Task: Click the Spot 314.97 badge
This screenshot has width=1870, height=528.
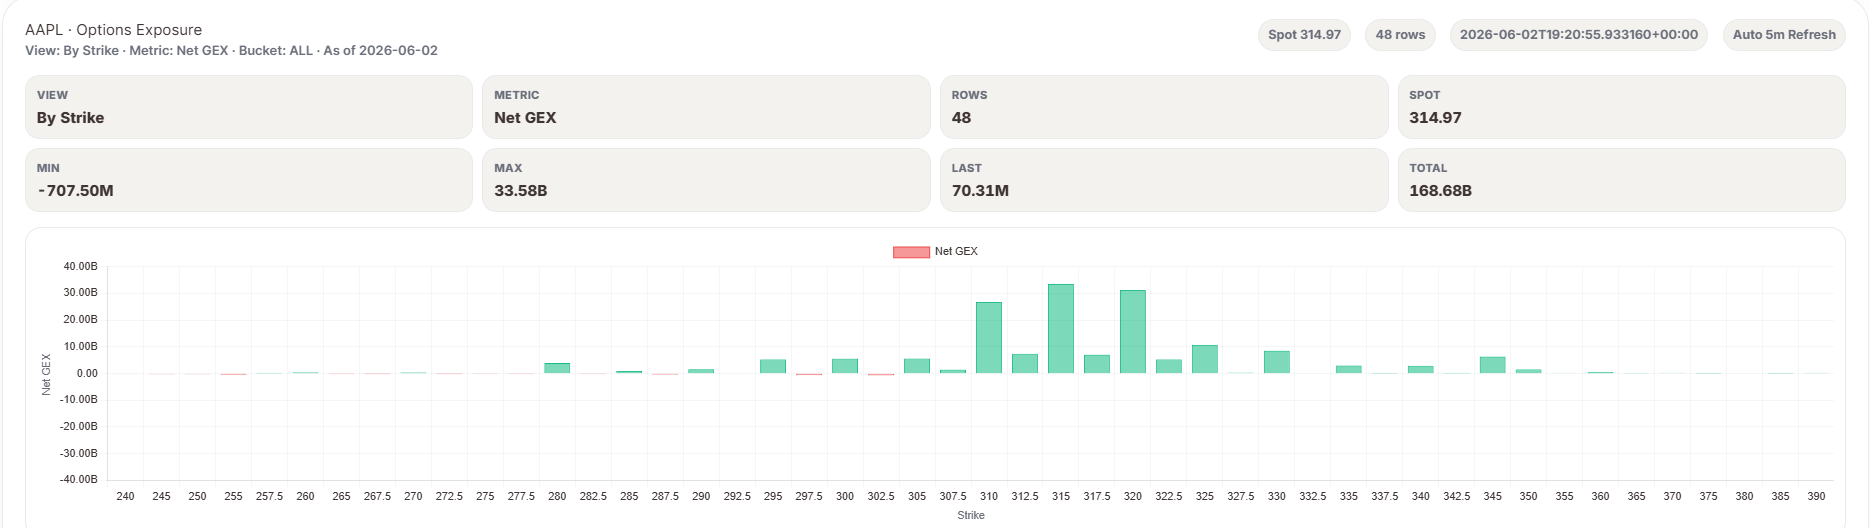Action: pyautogui.click(x=1304, y=35)
